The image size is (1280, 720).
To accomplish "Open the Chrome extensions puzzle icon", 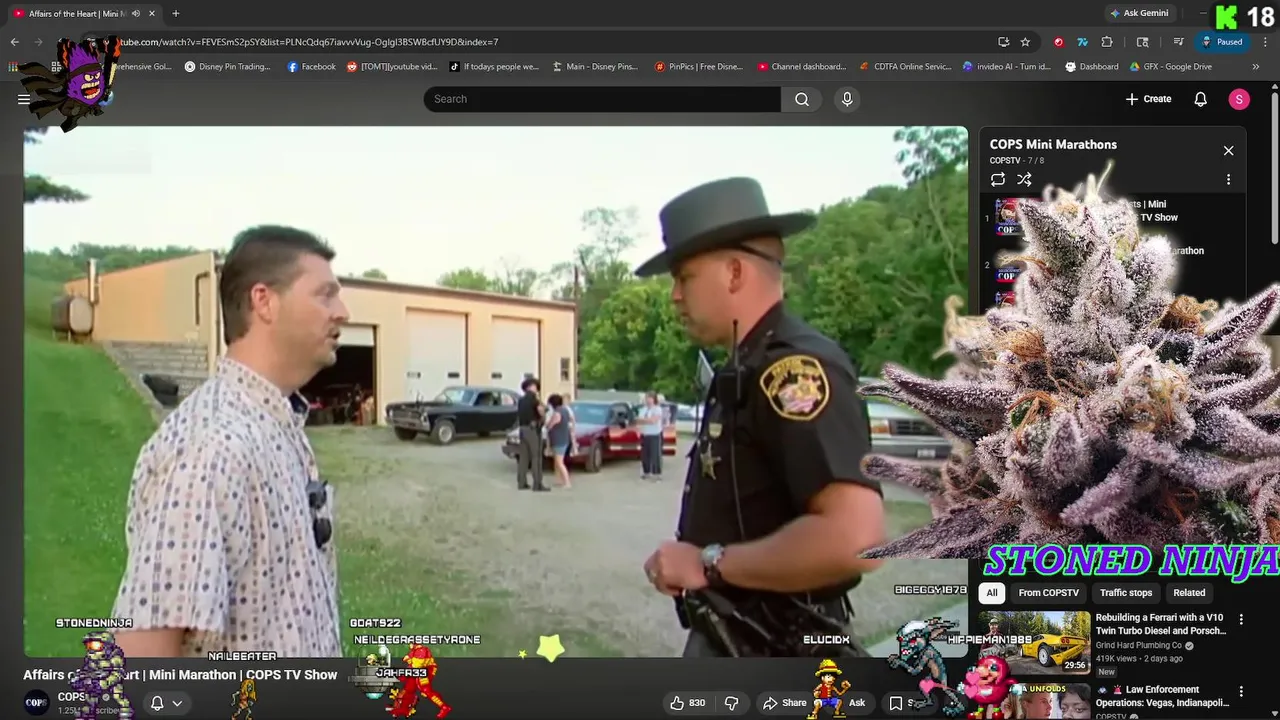I will (x=1107, y=42).
